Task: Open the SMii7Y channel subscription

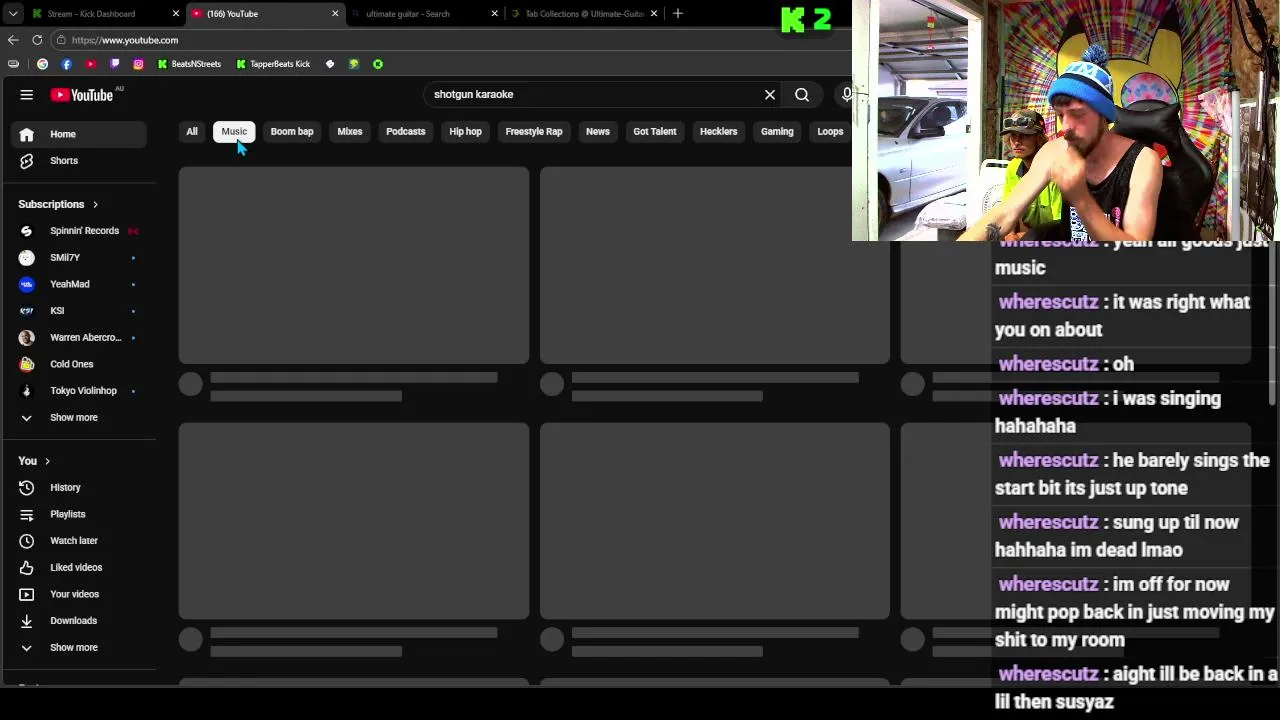Action: [x=78, y=258]
